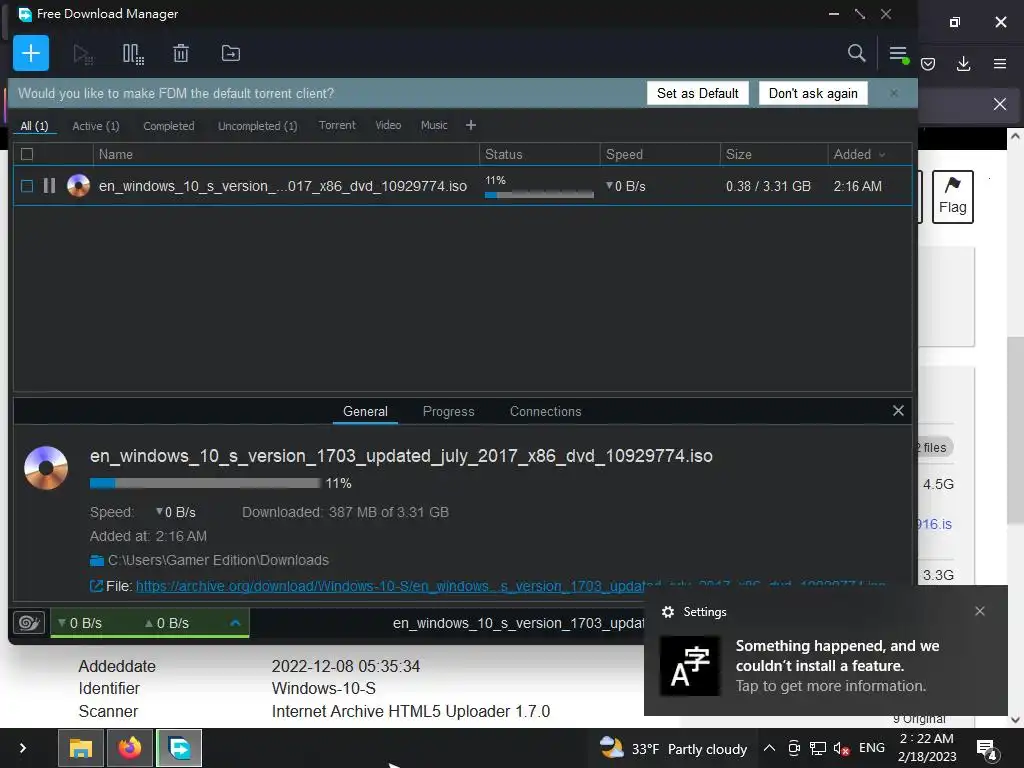
Task: Click upload speed 0 B/s in status bar
Action: click(167, 623)
